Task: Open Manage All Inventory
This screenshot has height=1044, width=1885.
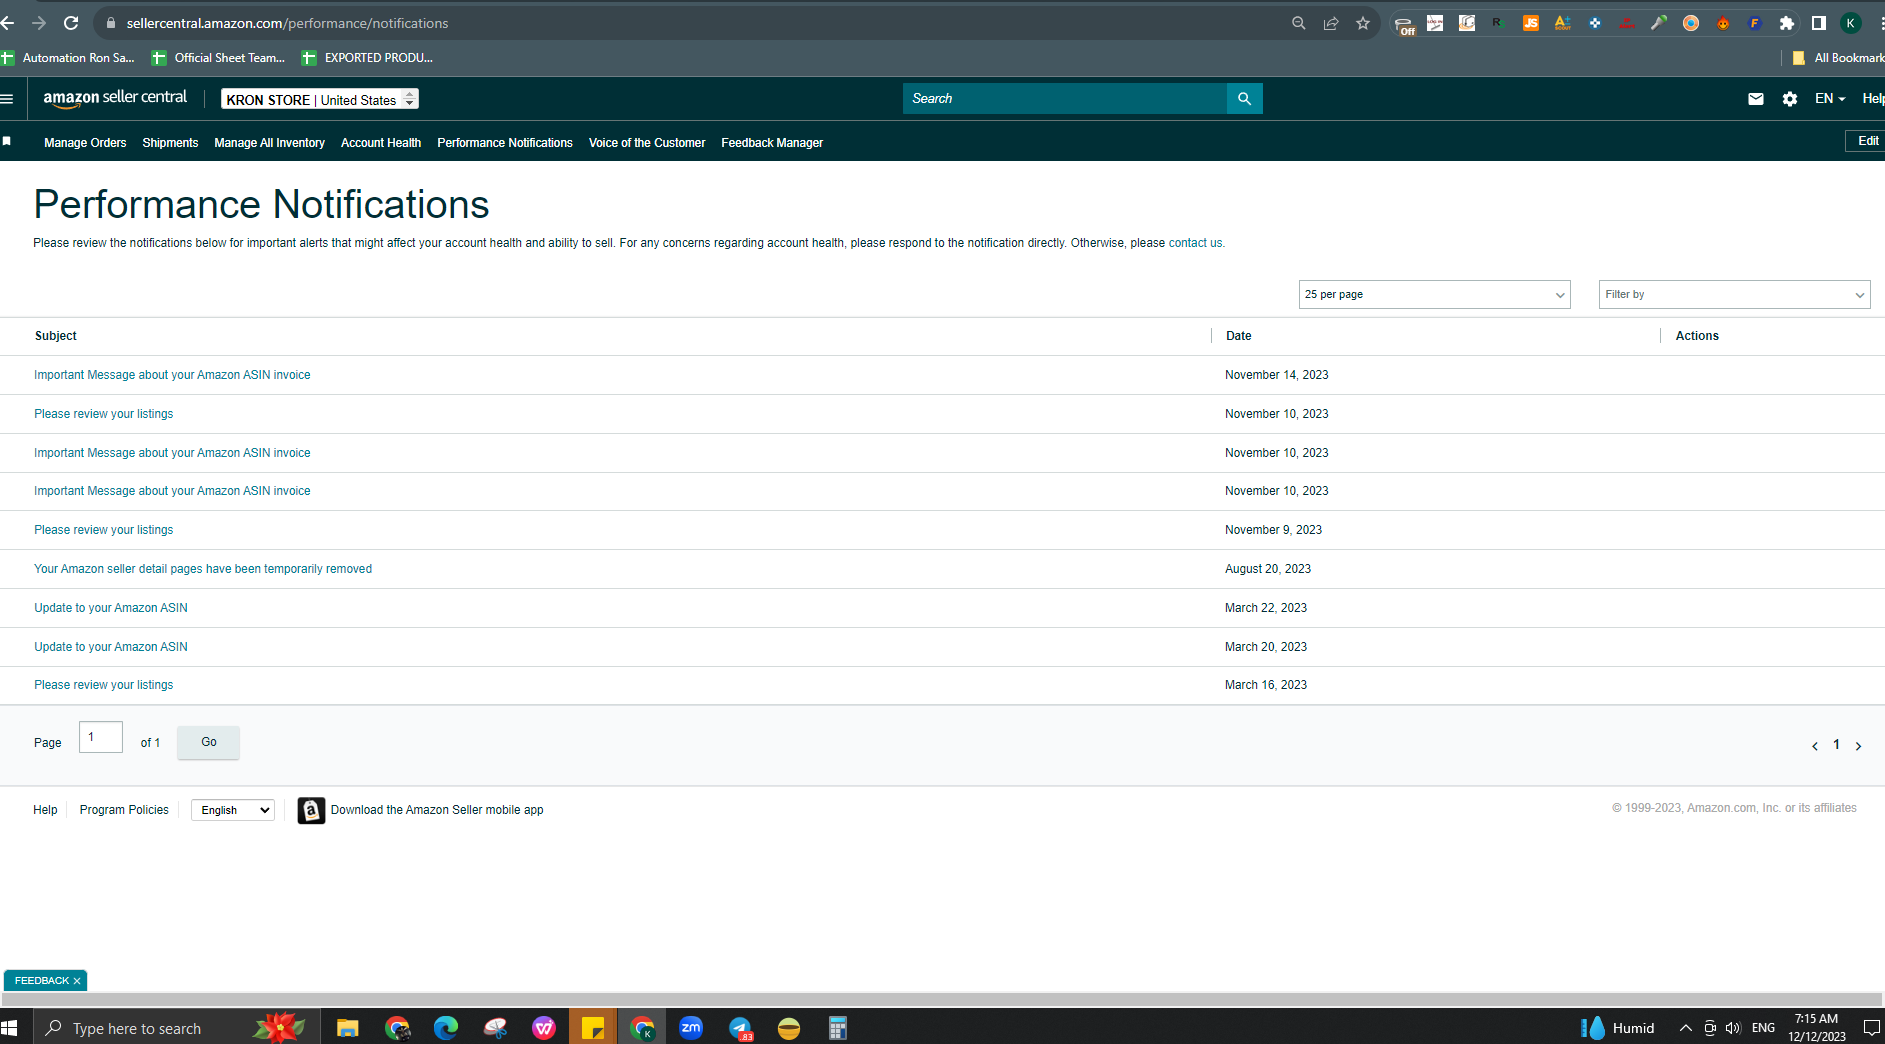Action: (x=269, y=143)
